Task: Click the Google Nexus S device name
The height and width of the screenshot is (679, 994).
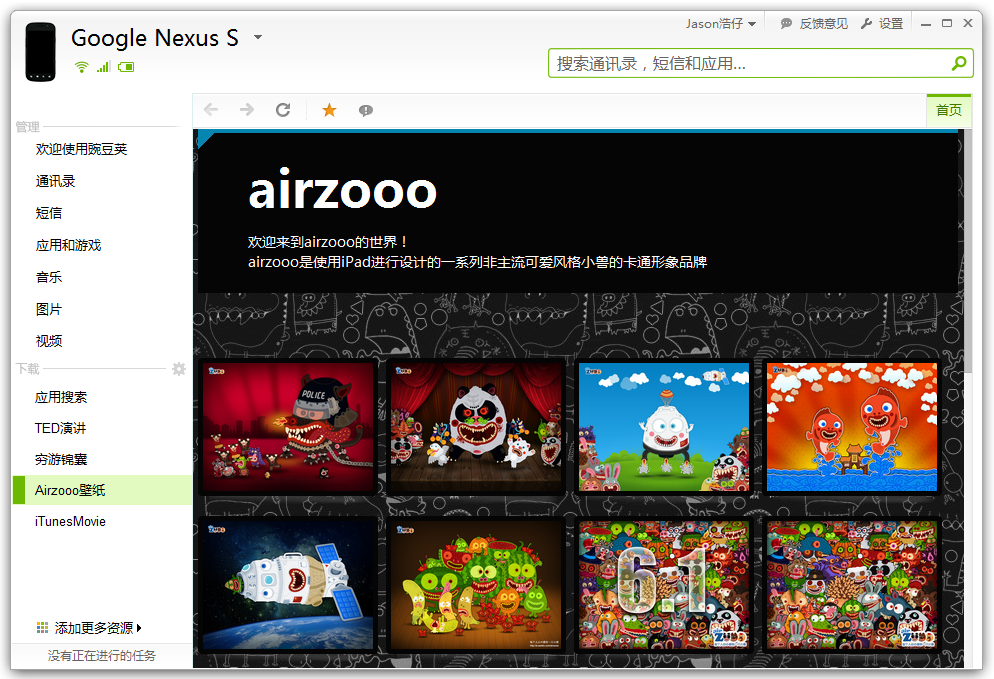Action: pyautogui.click(x=155, y=38)
